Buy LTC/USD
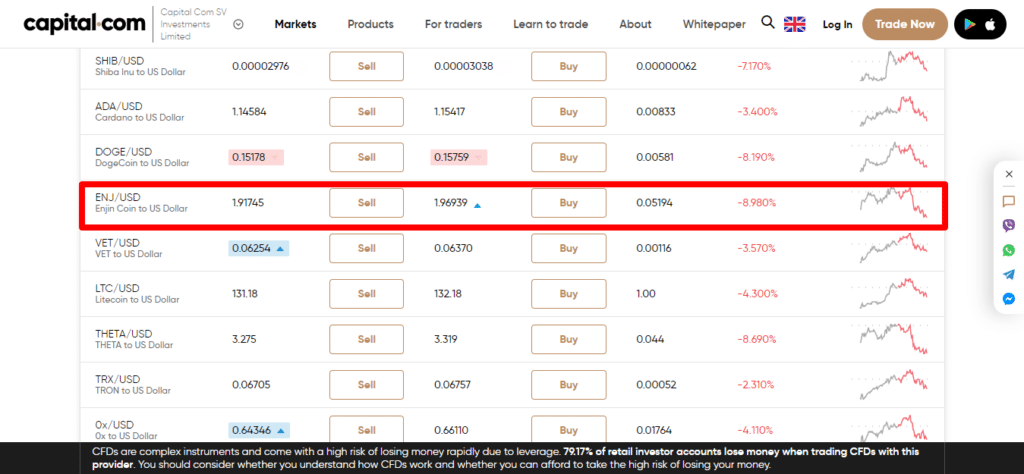 click(x=569, y=294)
